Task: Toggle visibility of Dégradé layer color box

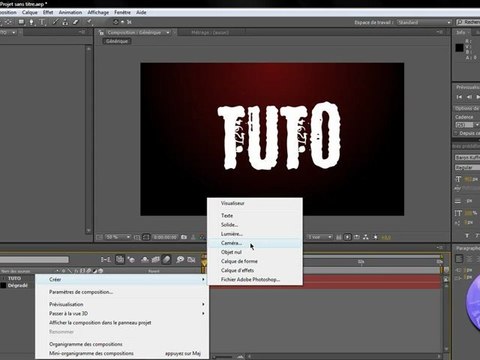Action: (x=3, y=285)
